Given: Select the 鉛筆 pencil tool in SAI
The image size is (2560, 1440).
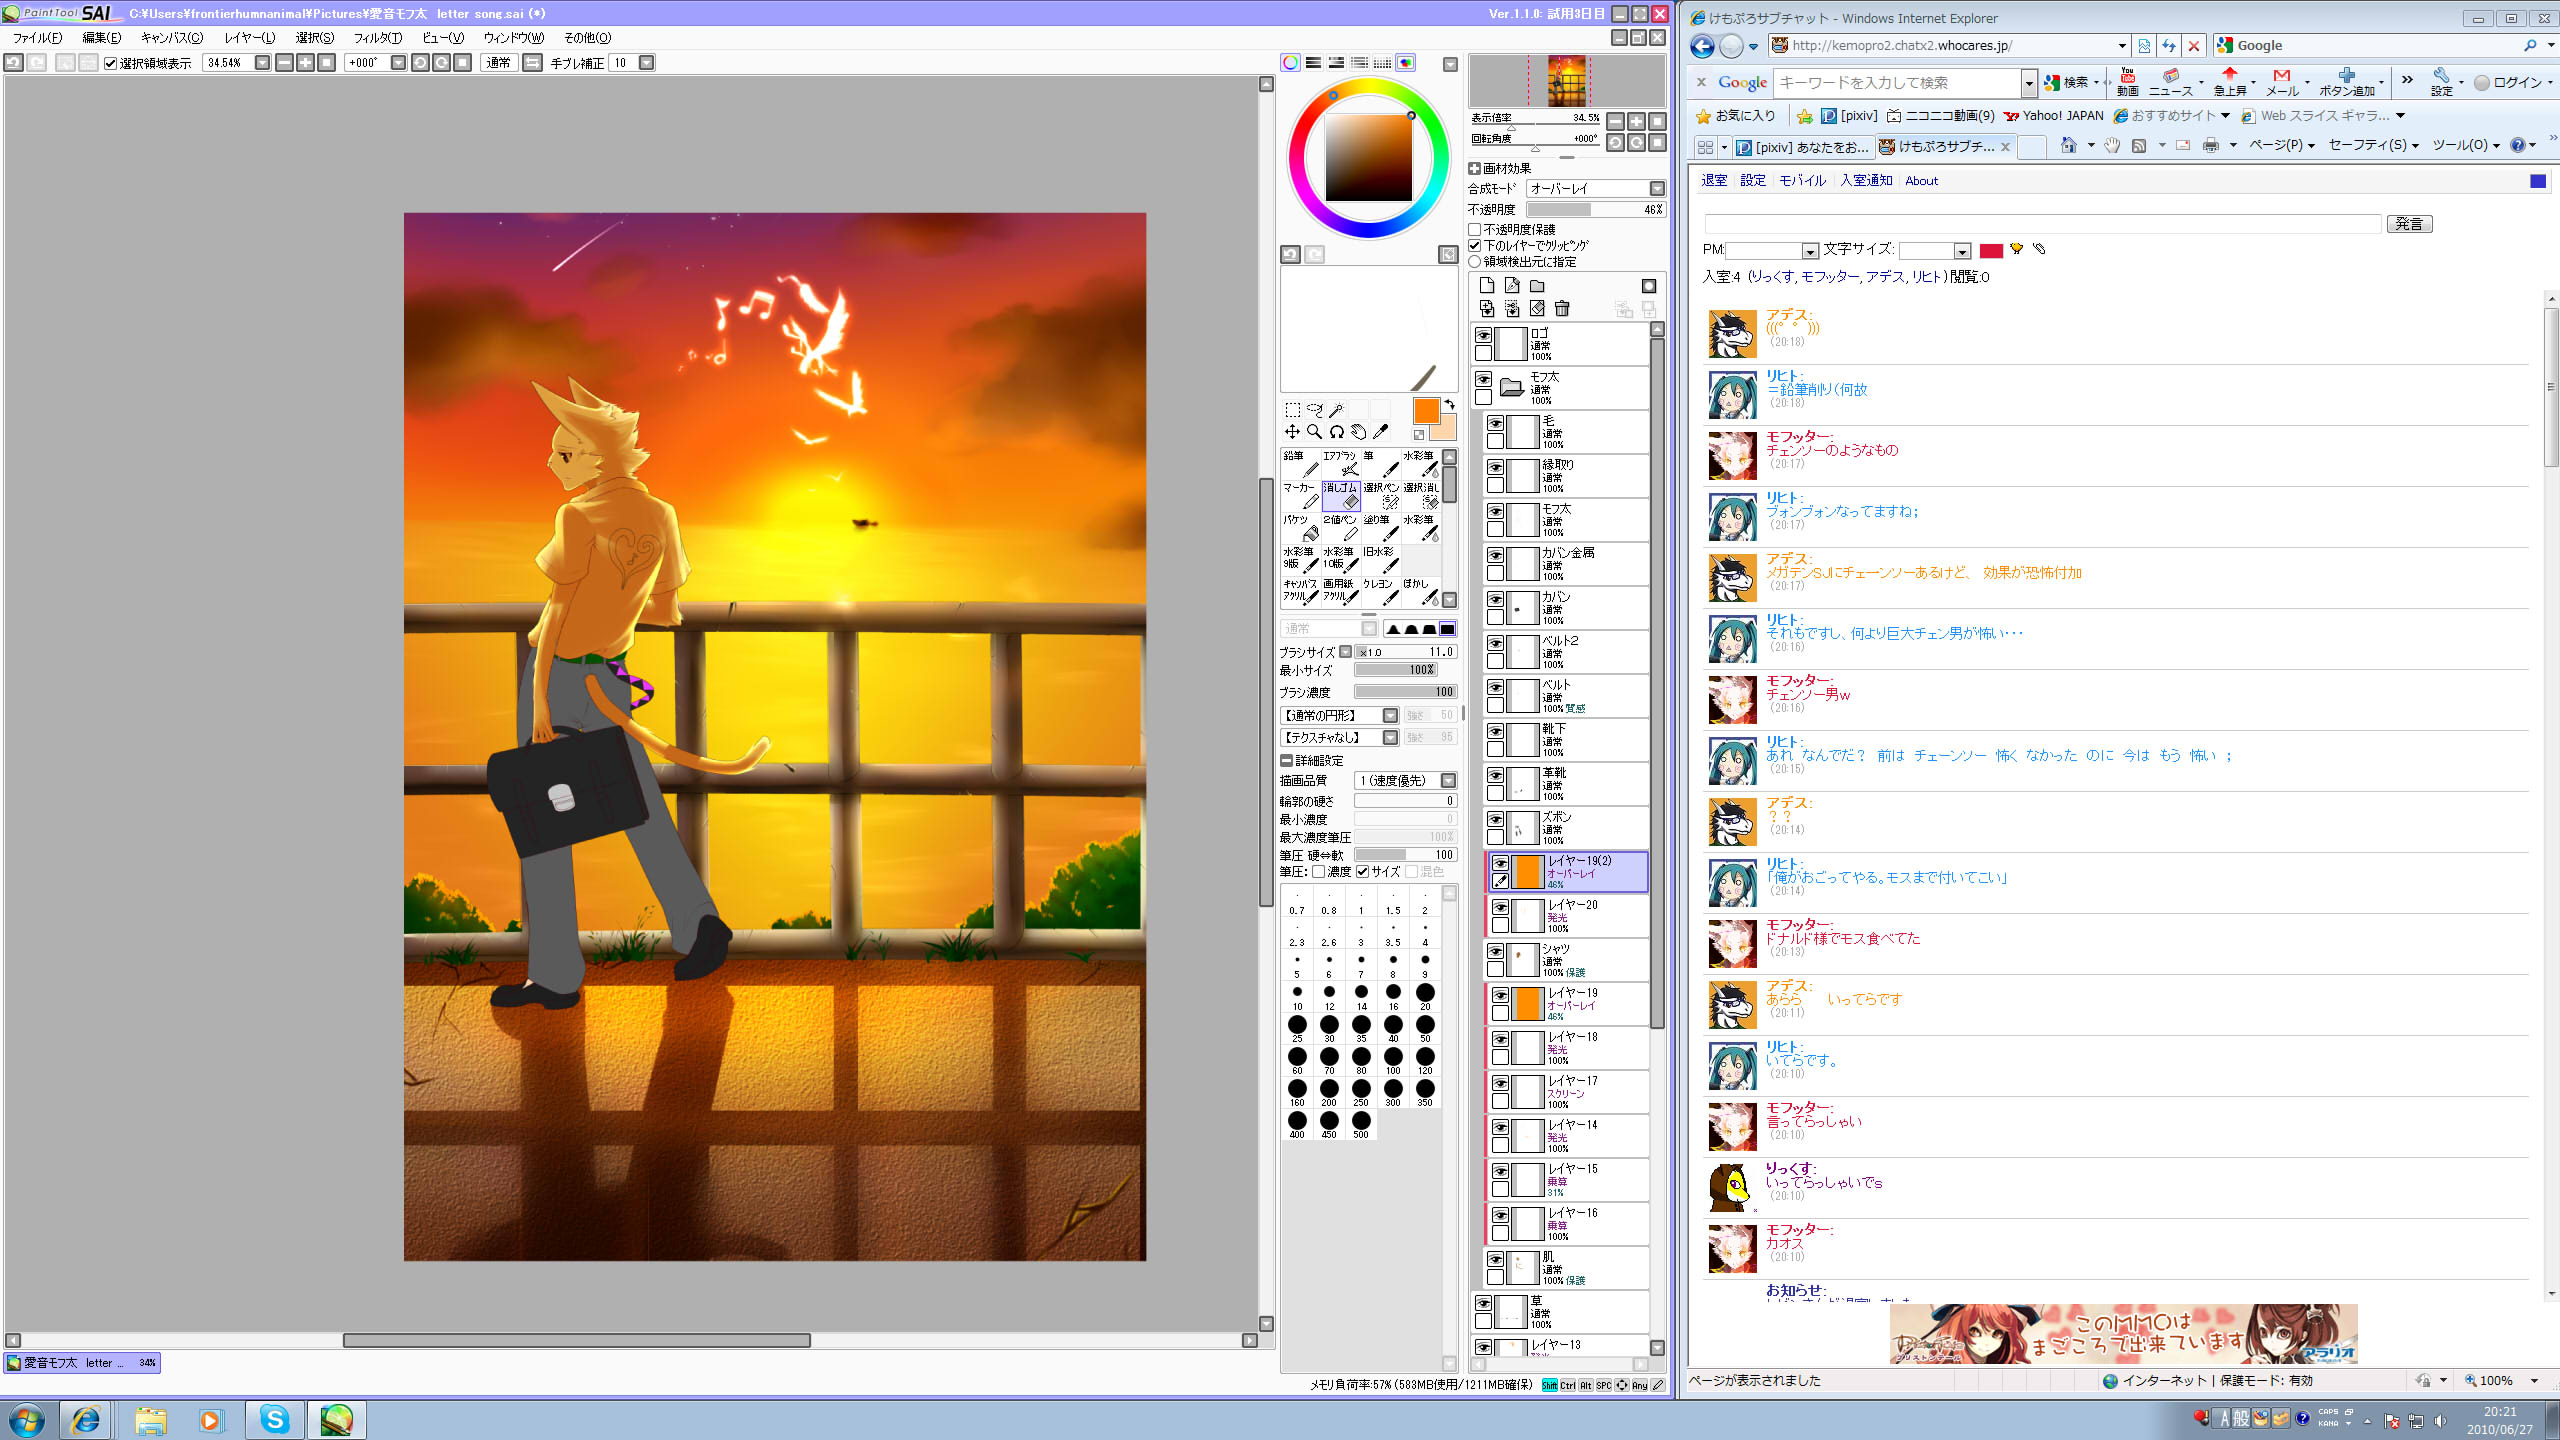Looking at the screenshot, I should pyautogui.click(x=1300, y=464).
